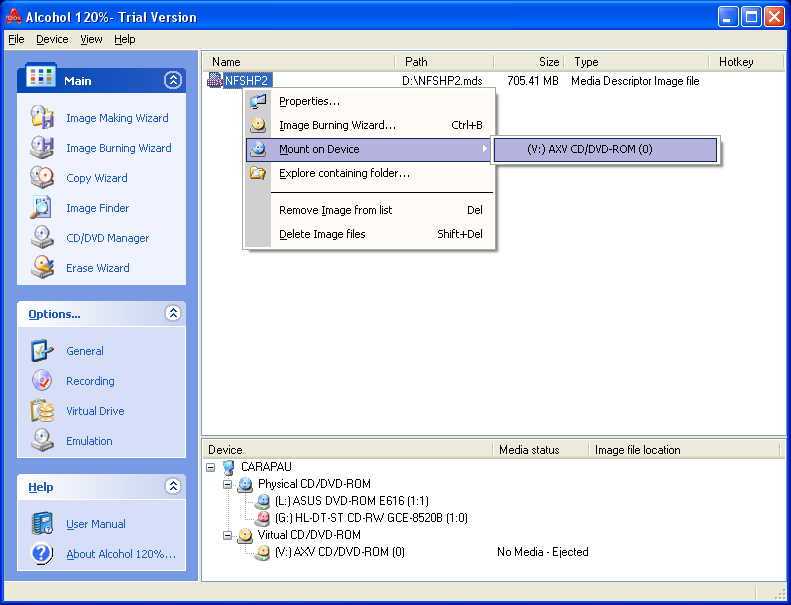Select Remove Image from list
Image resolution: width=791 pixels, height=605 pixels.
(x=369, y=210)
